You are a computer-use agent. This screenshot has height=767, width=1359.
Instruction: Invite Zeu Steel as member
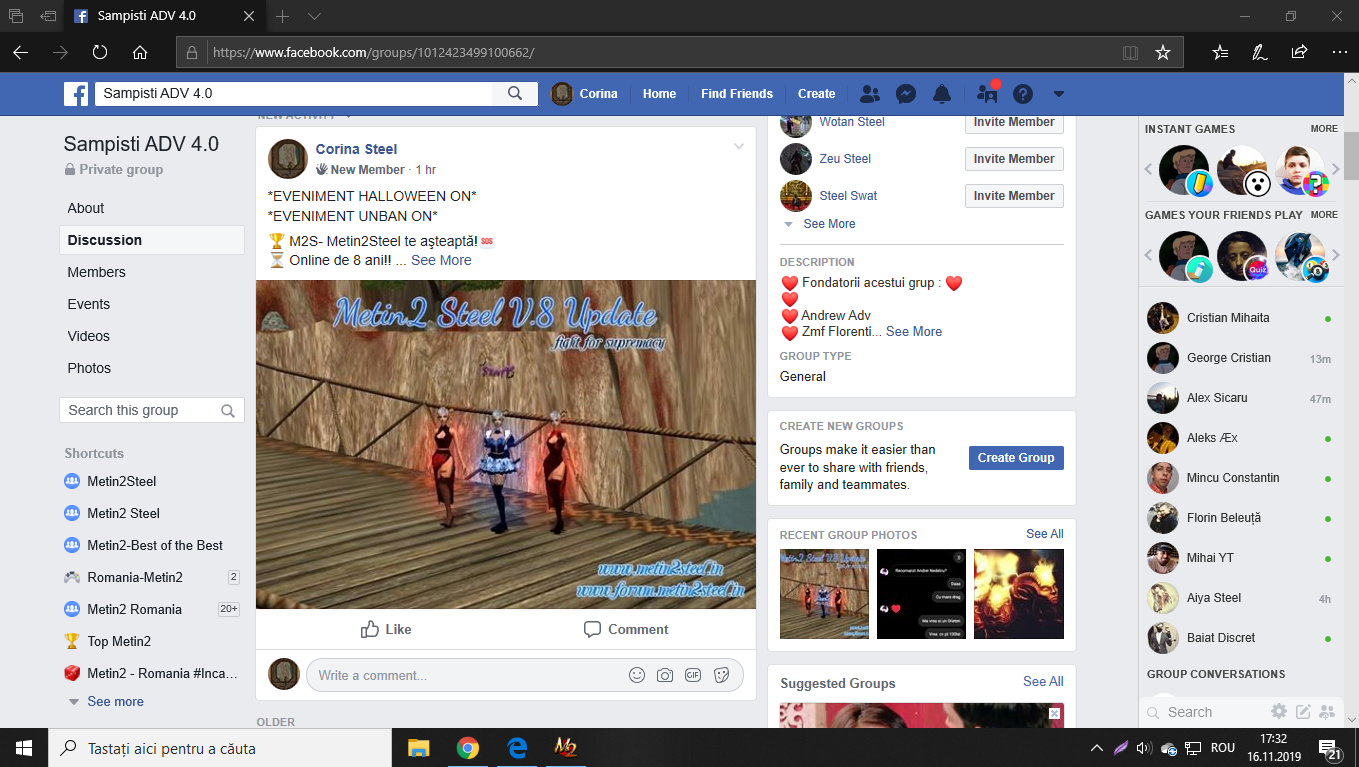(1014, 159)
